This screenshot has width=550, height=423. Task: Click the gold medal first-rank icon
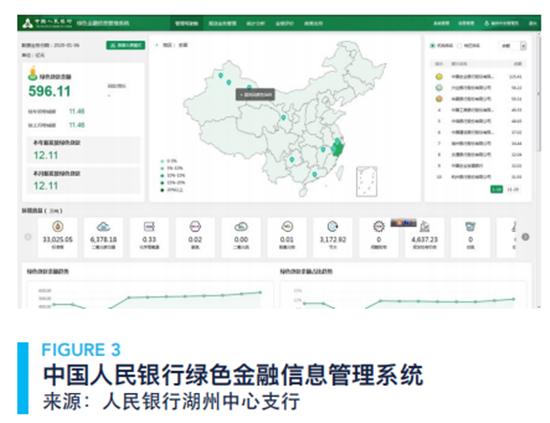(438, 76)
